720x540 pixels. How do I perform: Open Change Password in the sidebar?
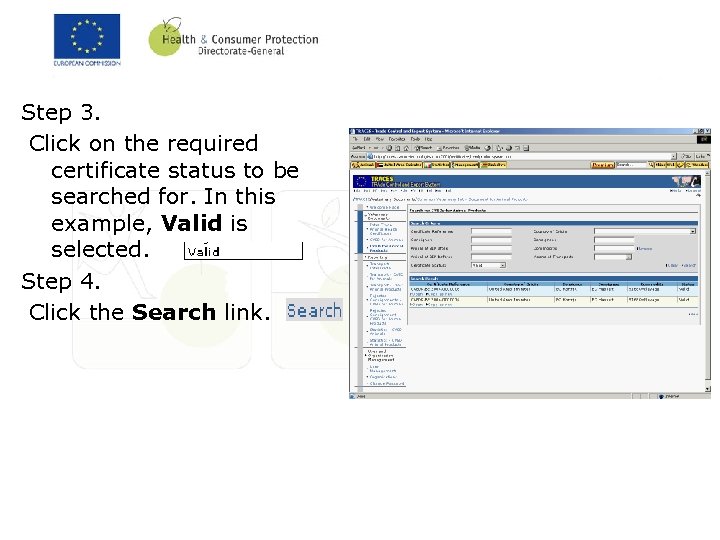(387, 383)
